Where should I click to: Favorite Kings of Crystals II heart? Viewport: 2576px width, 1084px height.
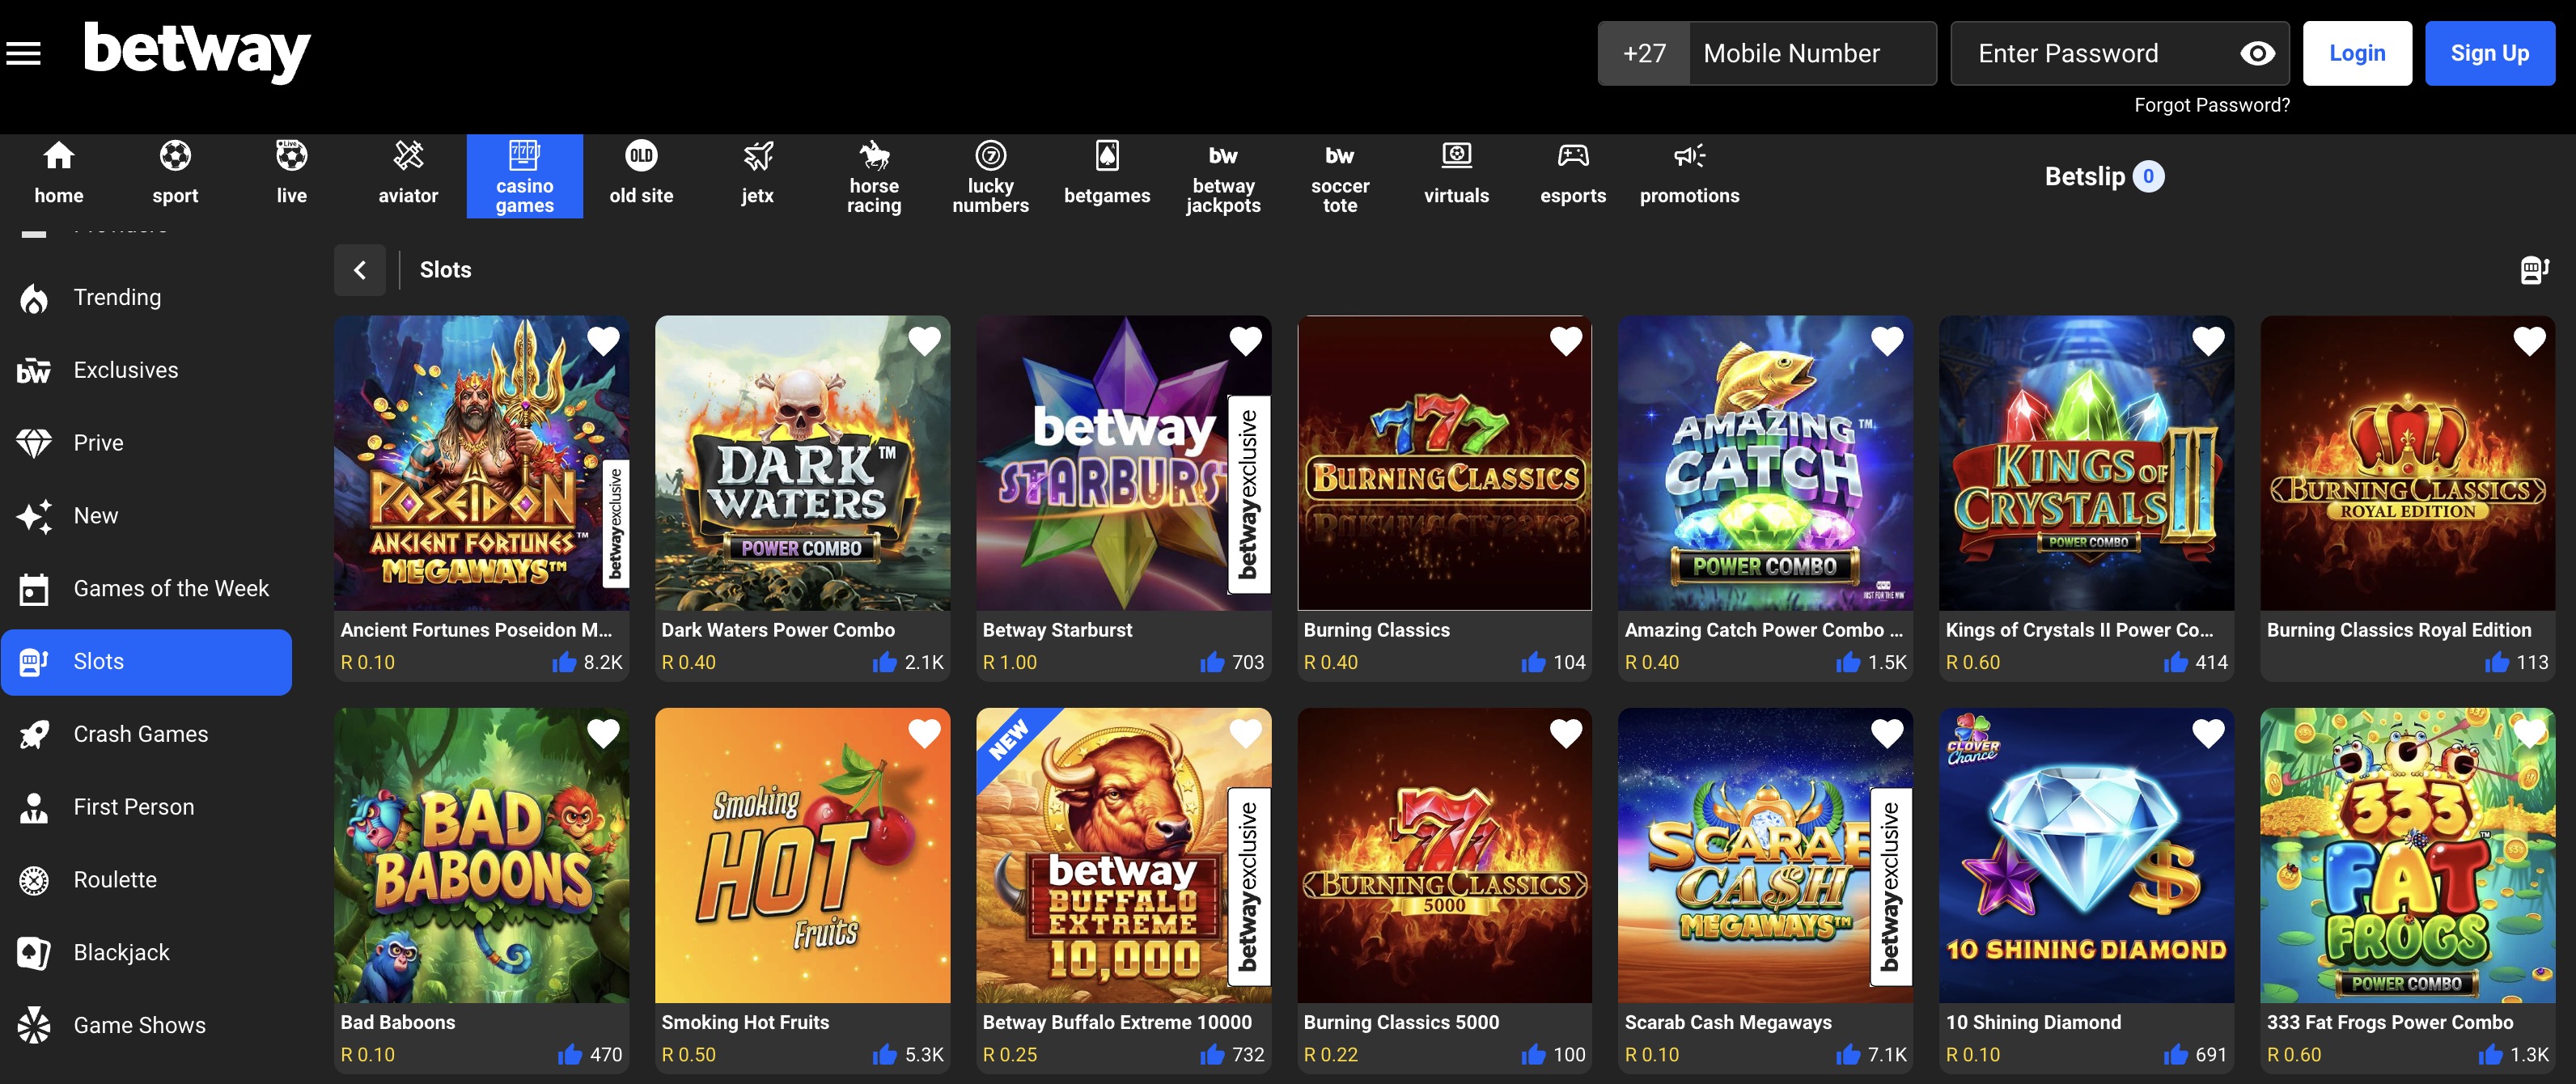[2208, 342]
